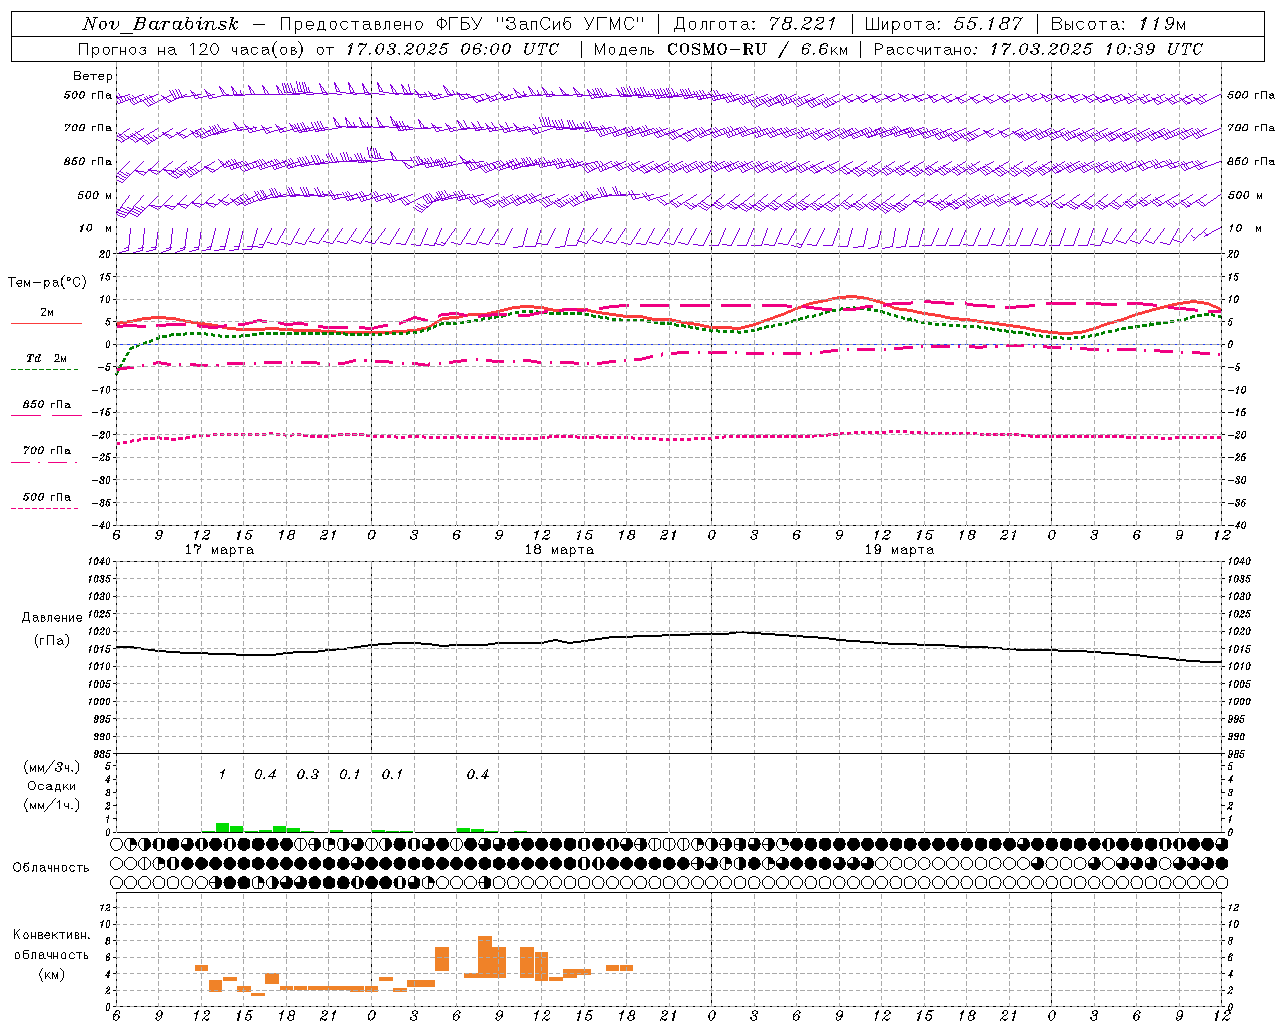Viewport: 1280px width, 1024px height.
Task: Click the red line sample under '2м' legend
Action: (46, 323)
